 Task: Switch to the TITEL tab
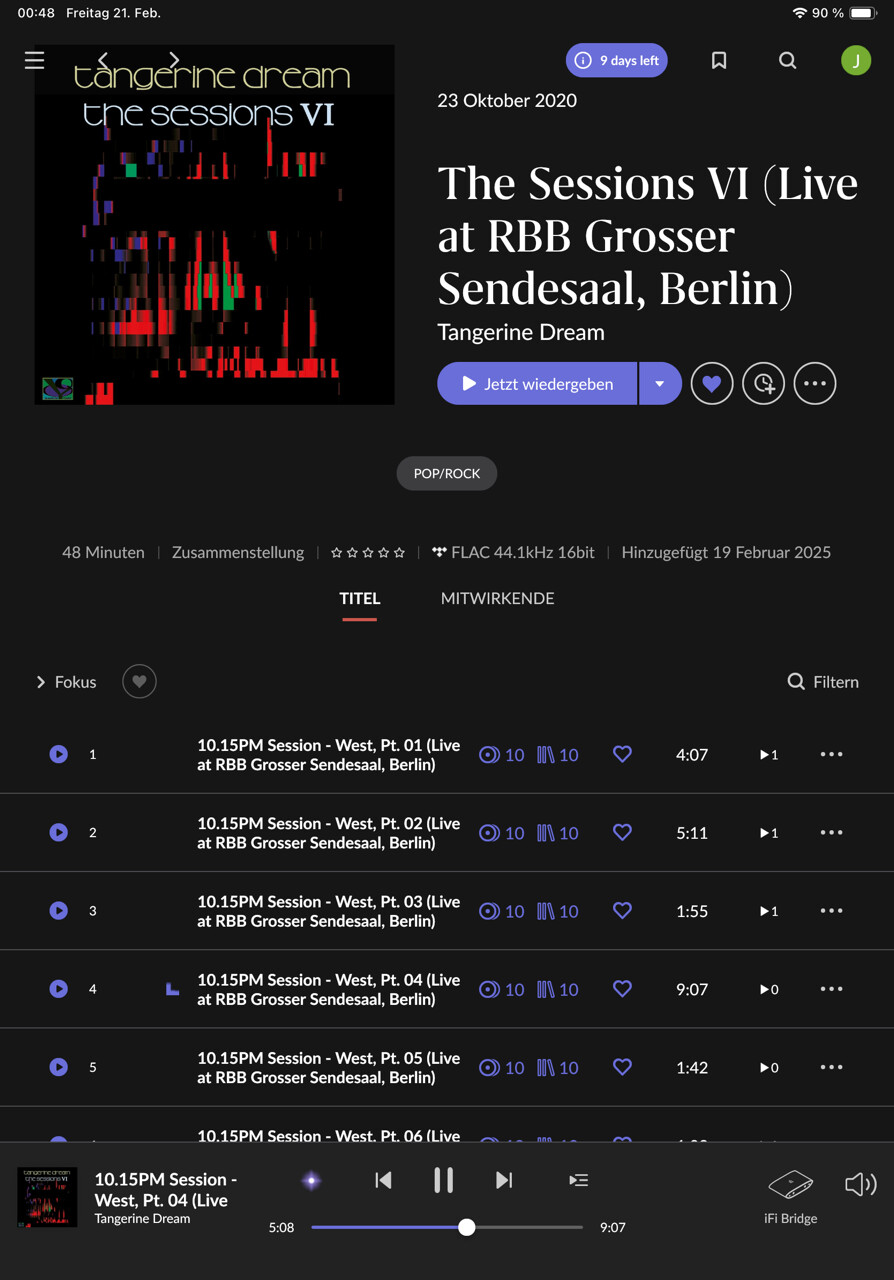pyautogui.click(x=360, y=598)
